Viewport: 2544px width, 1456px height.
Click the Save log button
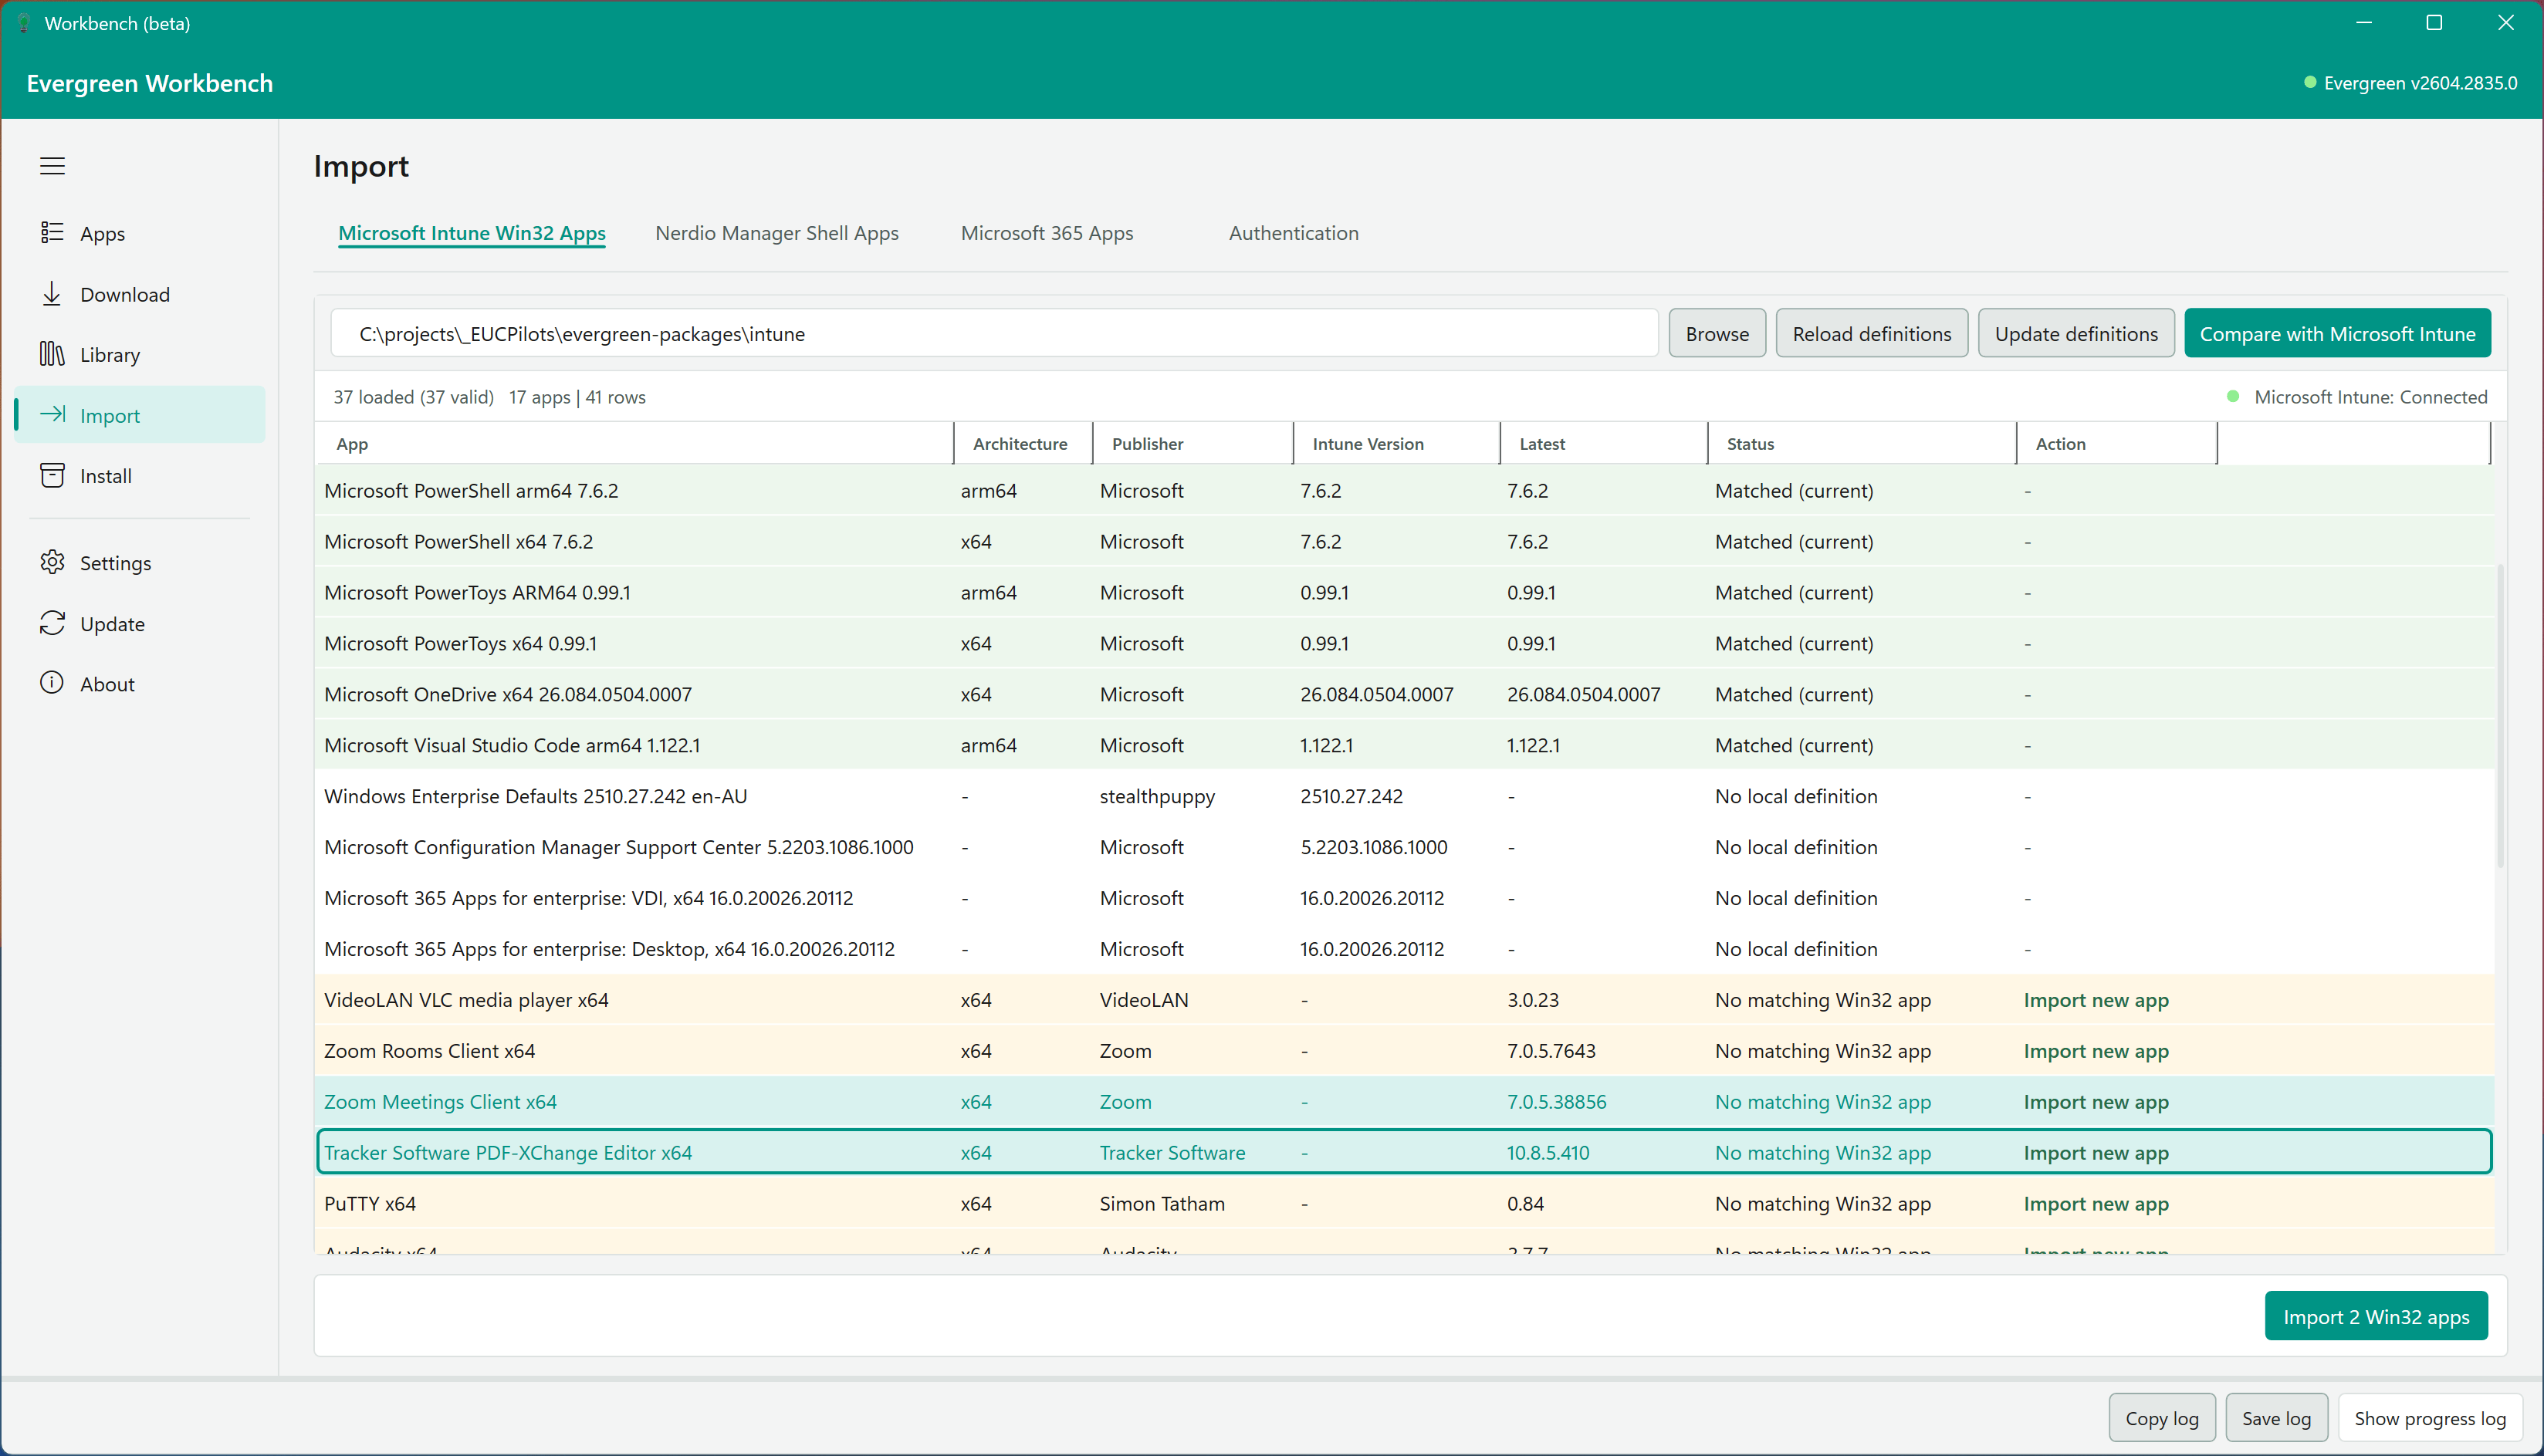pos(2276,1418)
